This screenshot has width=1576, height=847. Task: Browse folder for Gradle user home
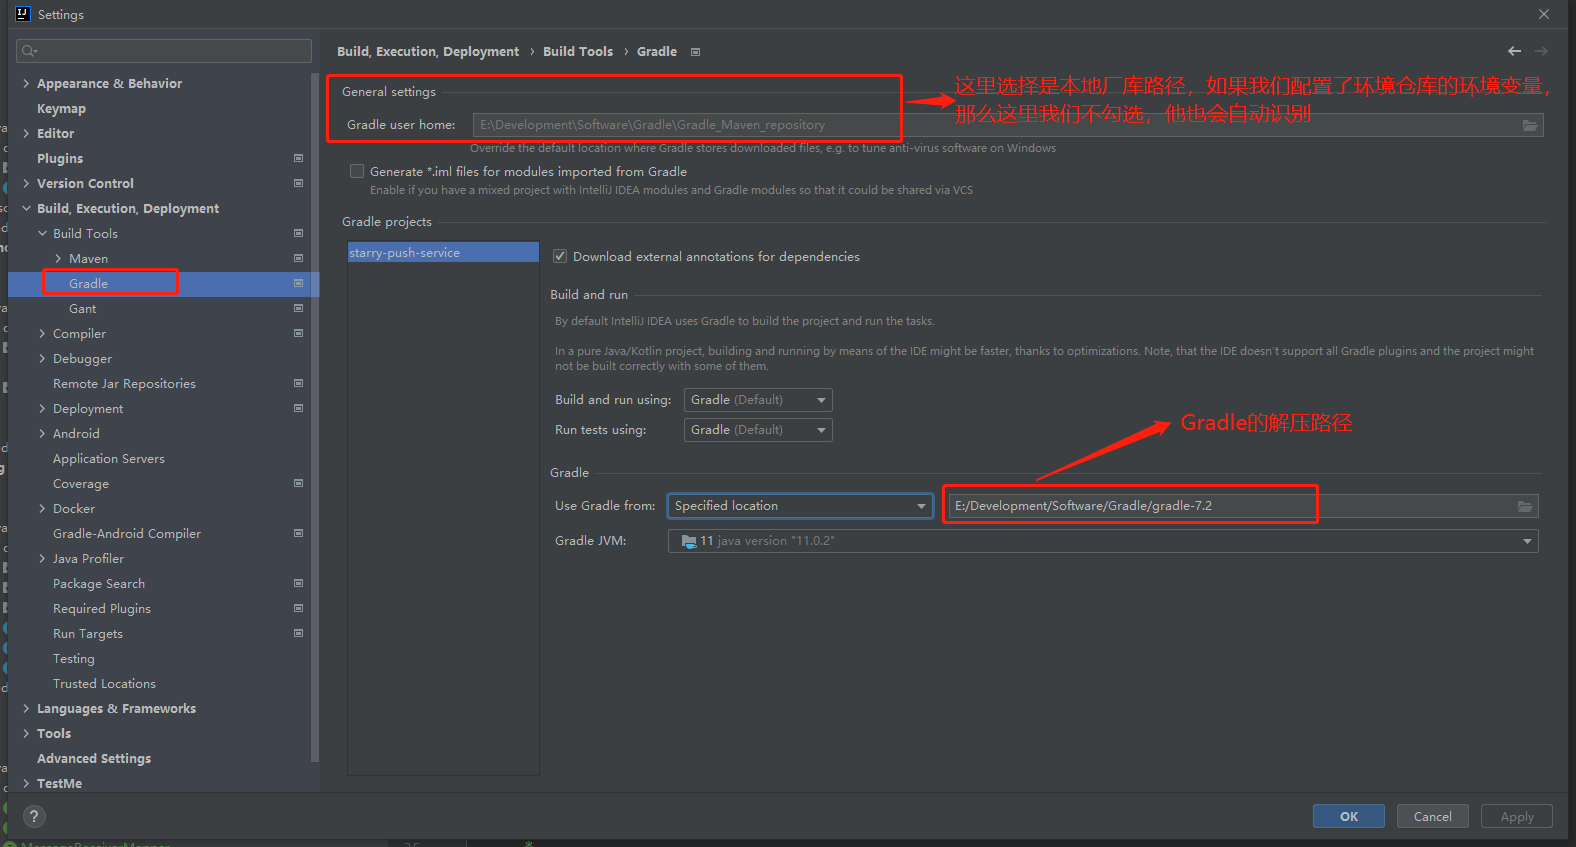1529,125
